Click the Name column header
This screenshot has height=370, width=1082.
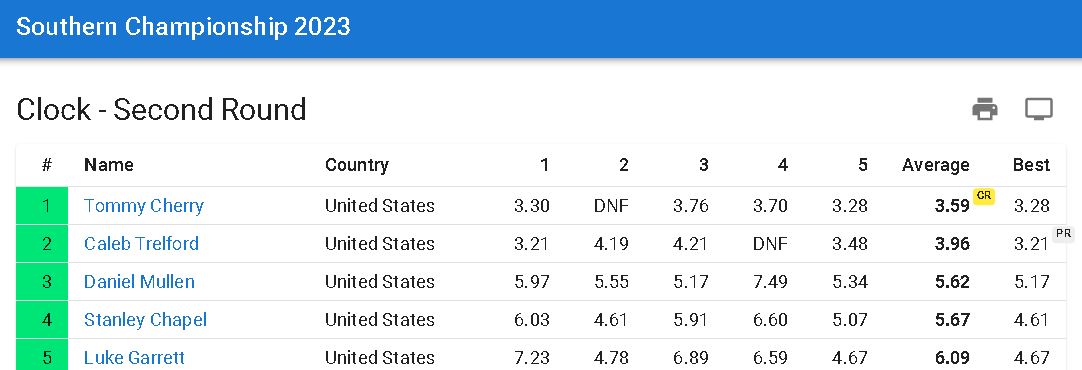point(108,165)
